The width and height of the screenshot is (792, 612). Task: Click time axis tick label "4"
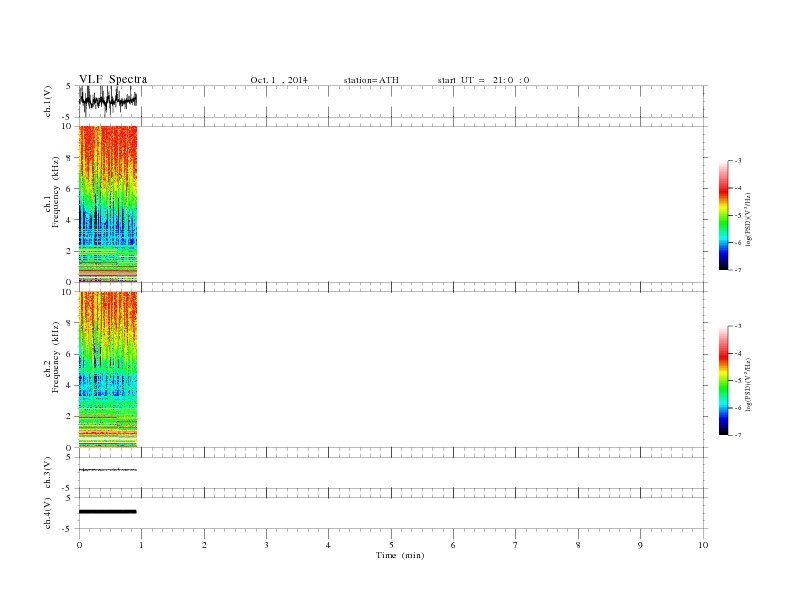(328, 545)
